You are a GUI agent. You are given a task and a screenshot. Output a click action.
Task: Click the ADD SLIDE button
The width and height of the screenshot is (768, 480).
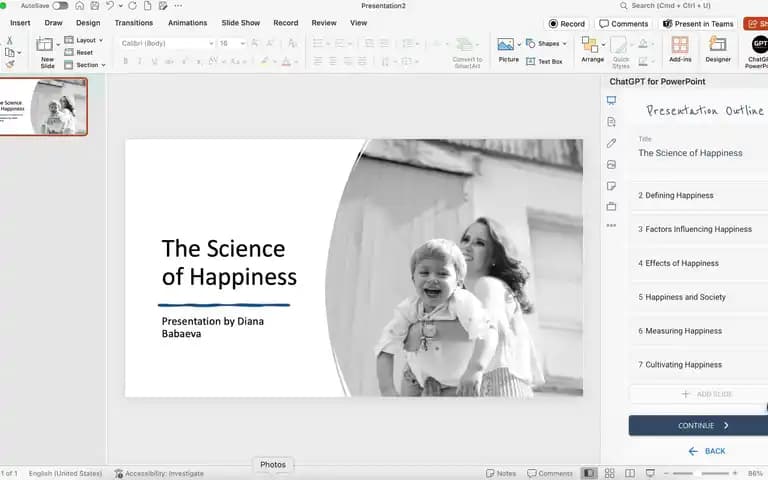tap(698, 394)
